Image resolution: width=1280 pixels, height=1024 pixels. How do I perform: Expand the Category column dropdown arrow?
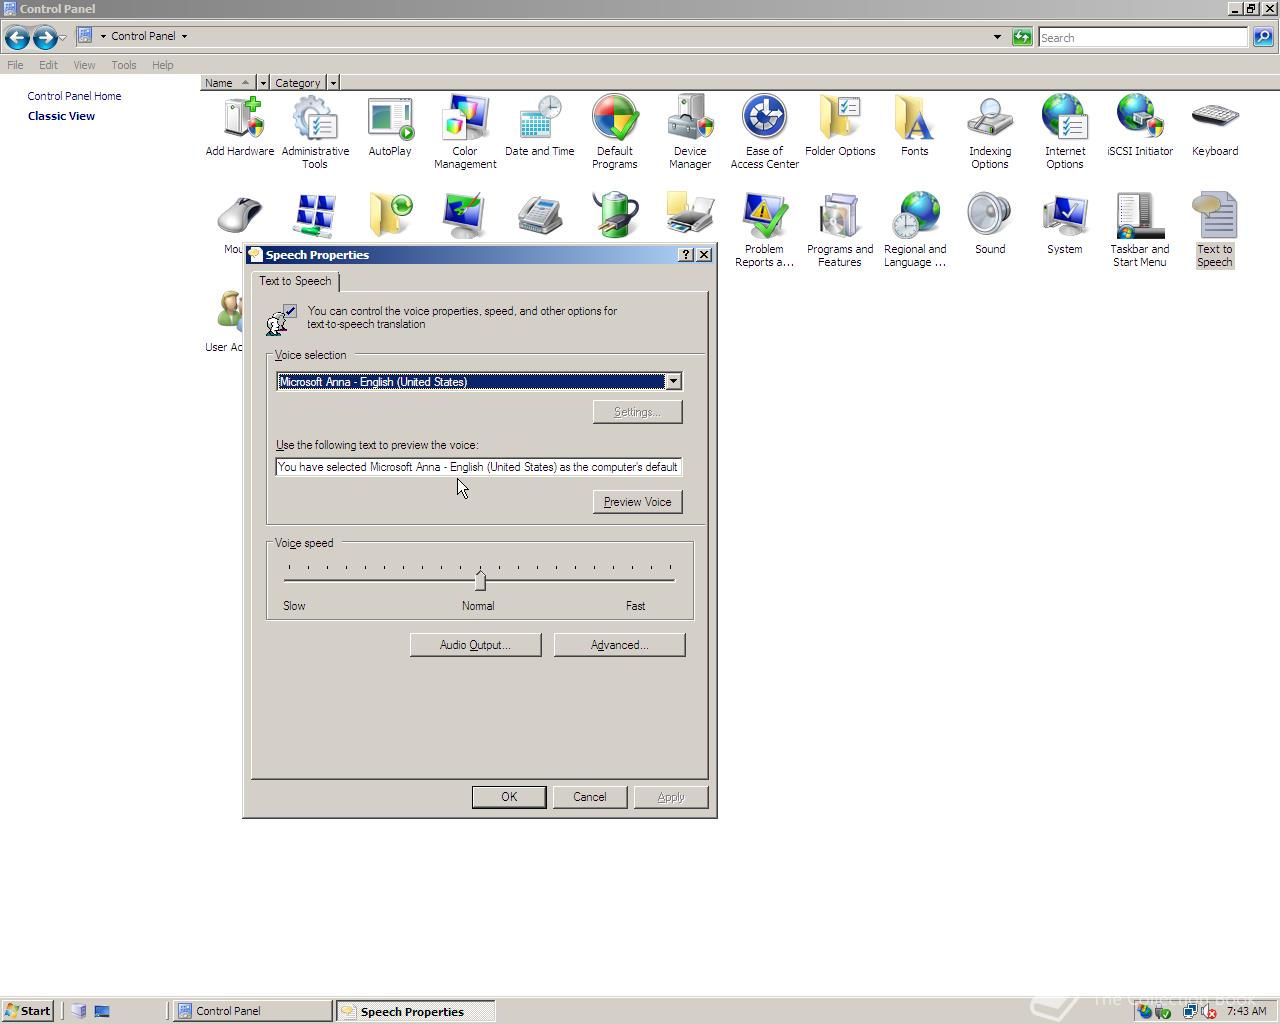(x=333, y=83)
